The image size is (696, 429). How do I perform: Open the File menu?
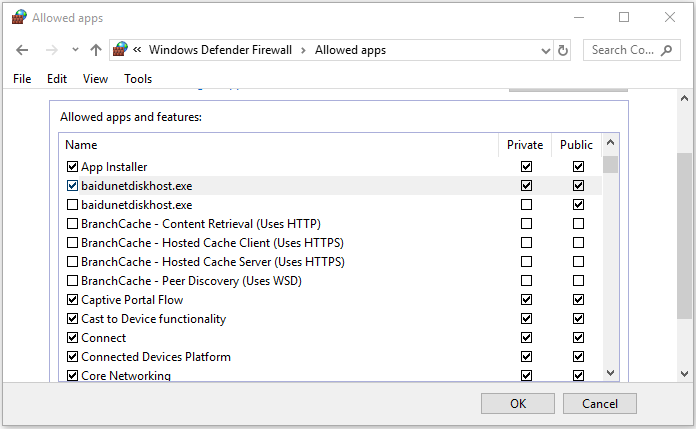pyautogui.click(x=22, y=79)
